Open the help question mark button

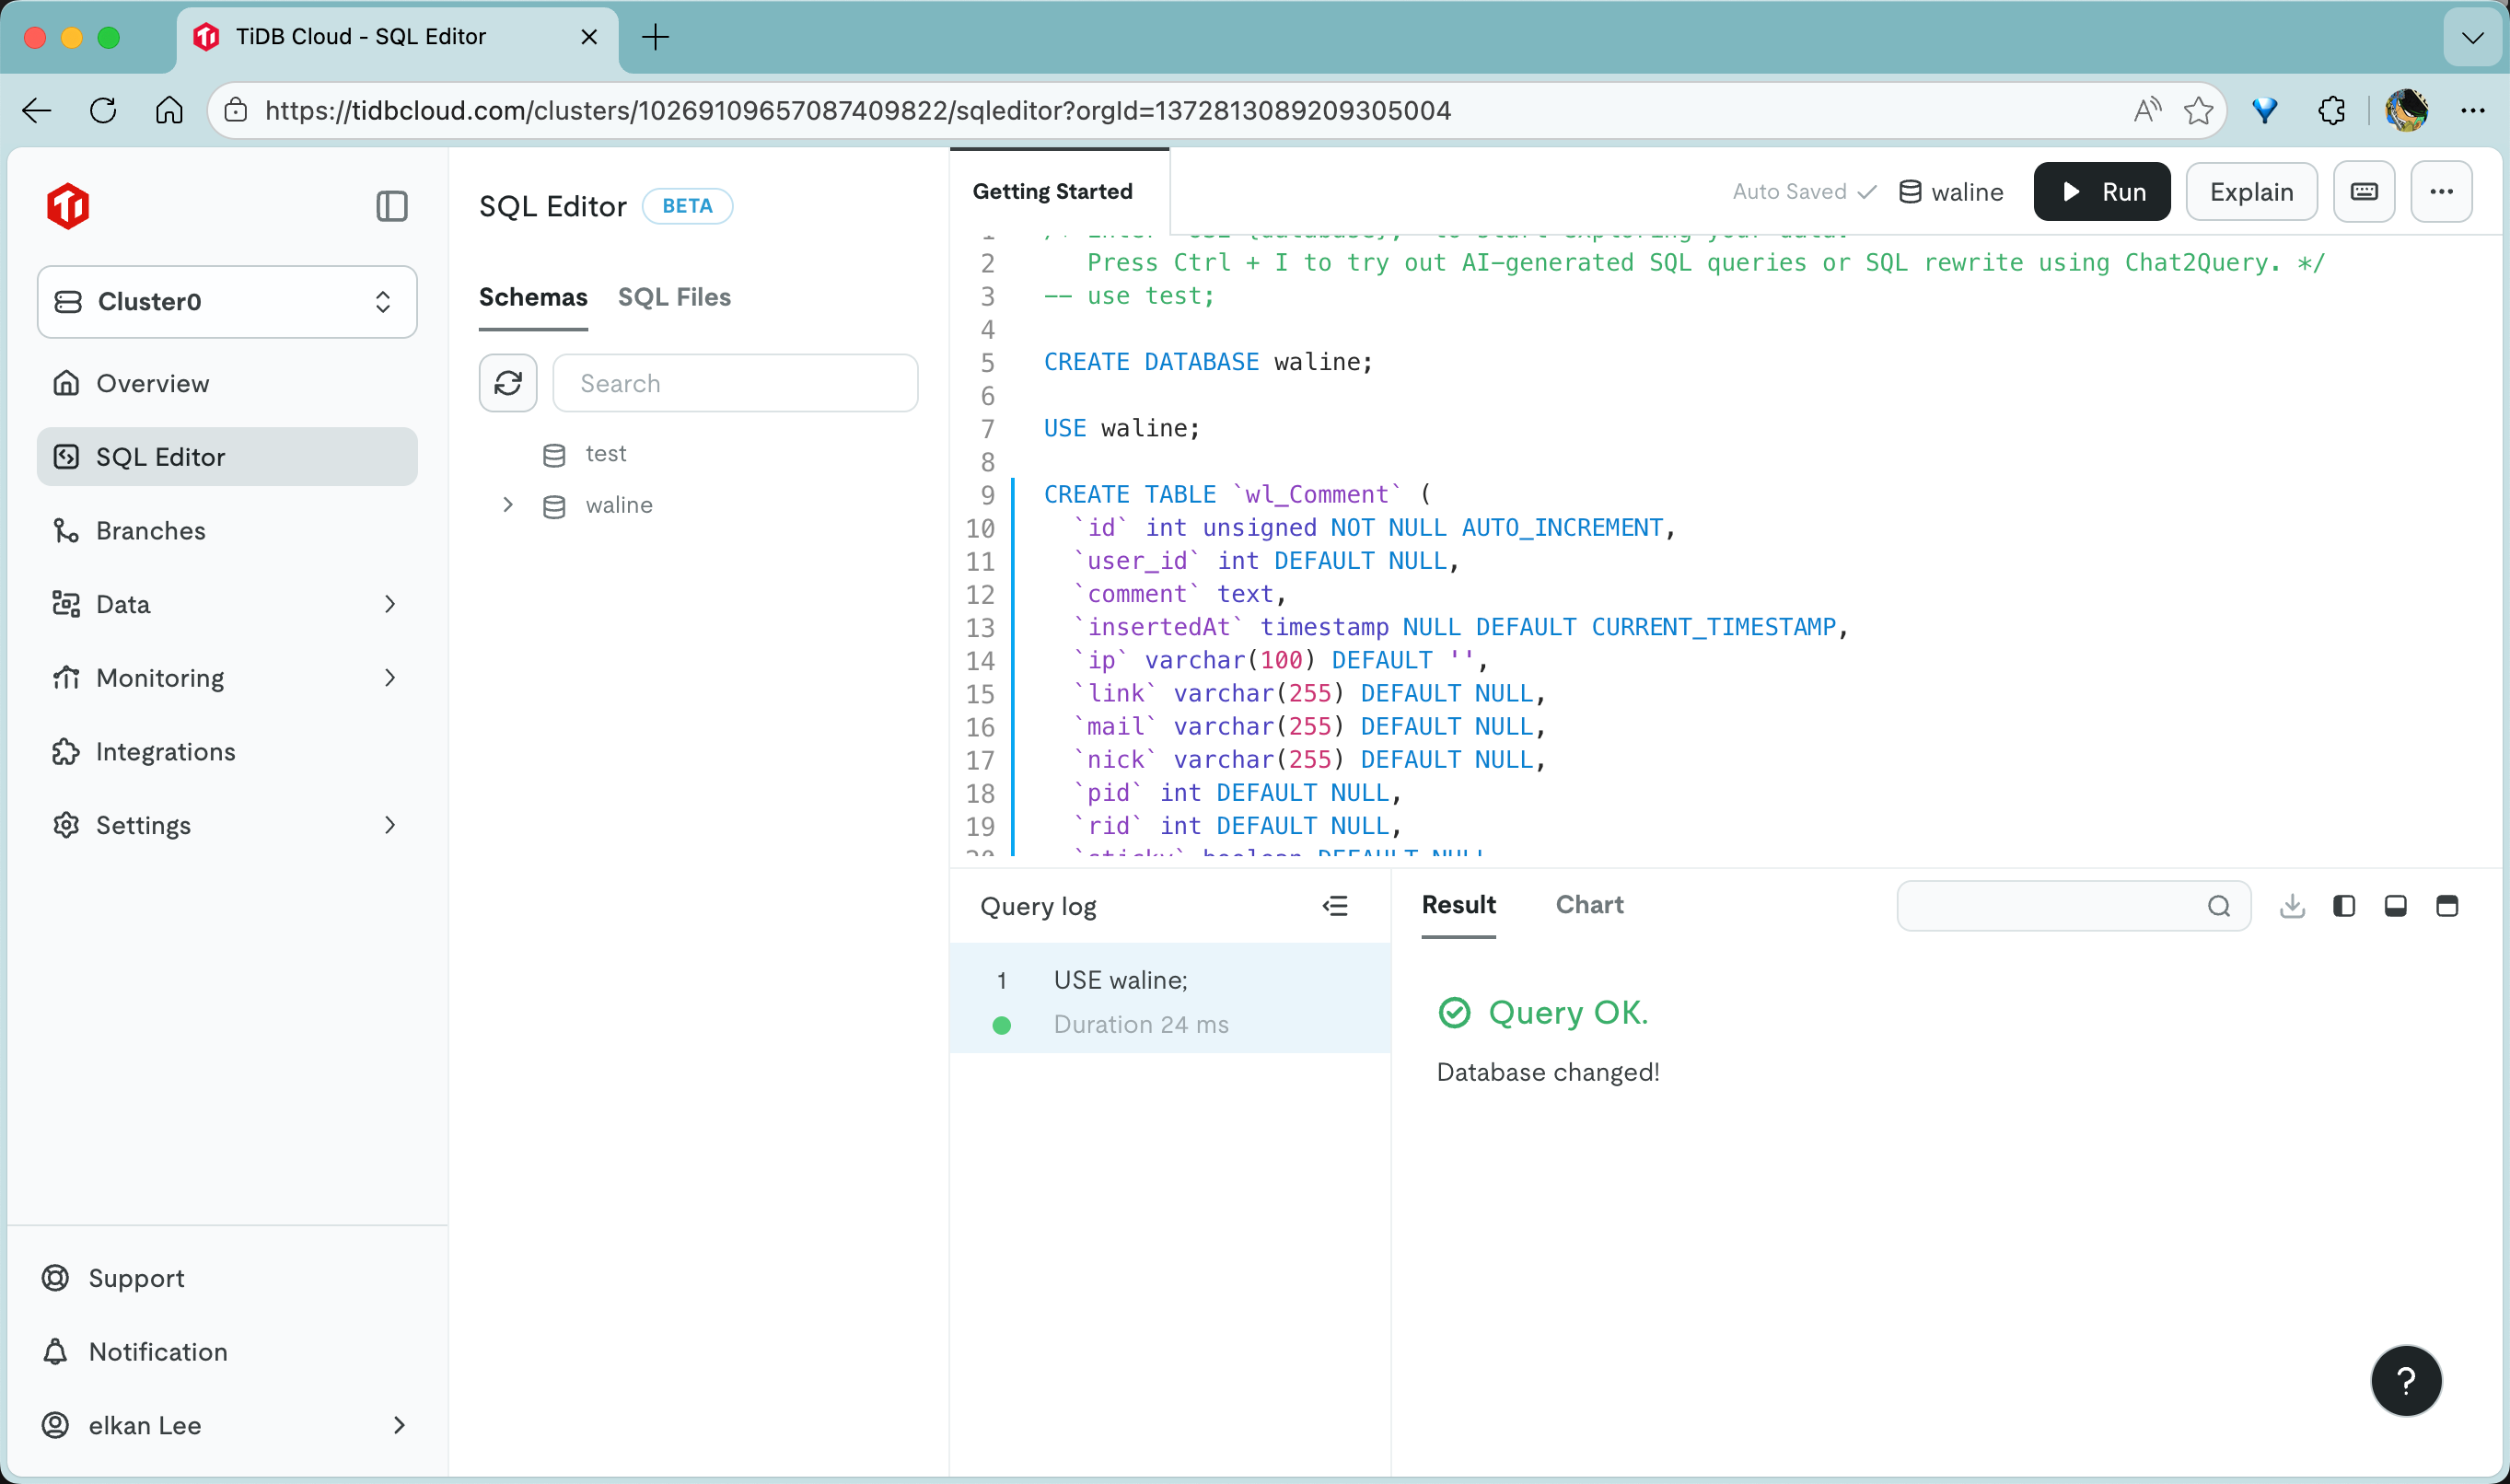click(x=2405, y=1381)
